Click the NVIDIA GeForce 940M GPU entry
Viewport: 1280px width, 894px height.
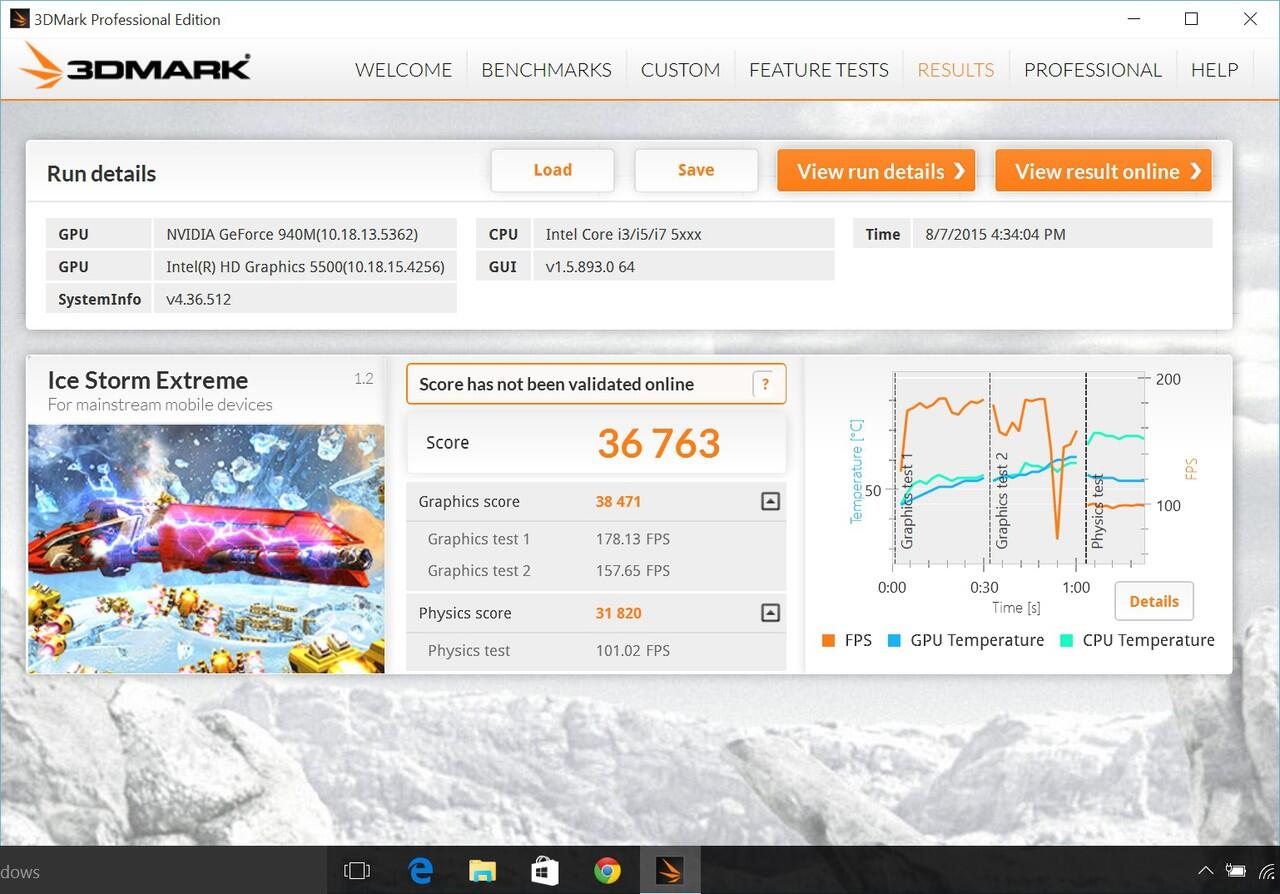(x=304, y=234)
